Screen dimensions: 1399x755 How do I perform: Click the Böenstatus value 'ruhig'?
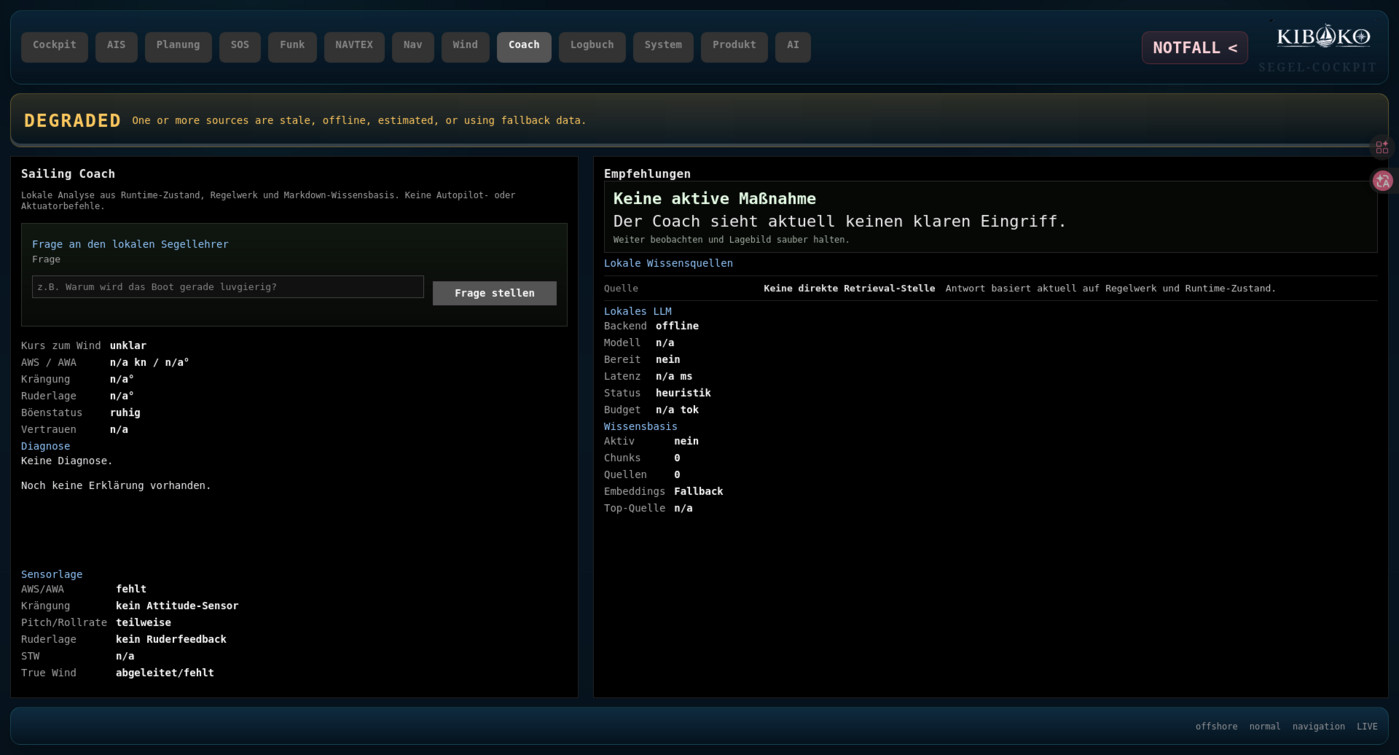point(125,413)
